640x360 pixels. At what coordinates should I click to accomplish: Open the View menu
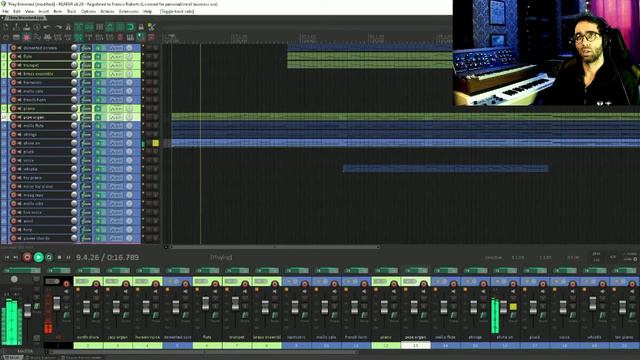[29, 11]
